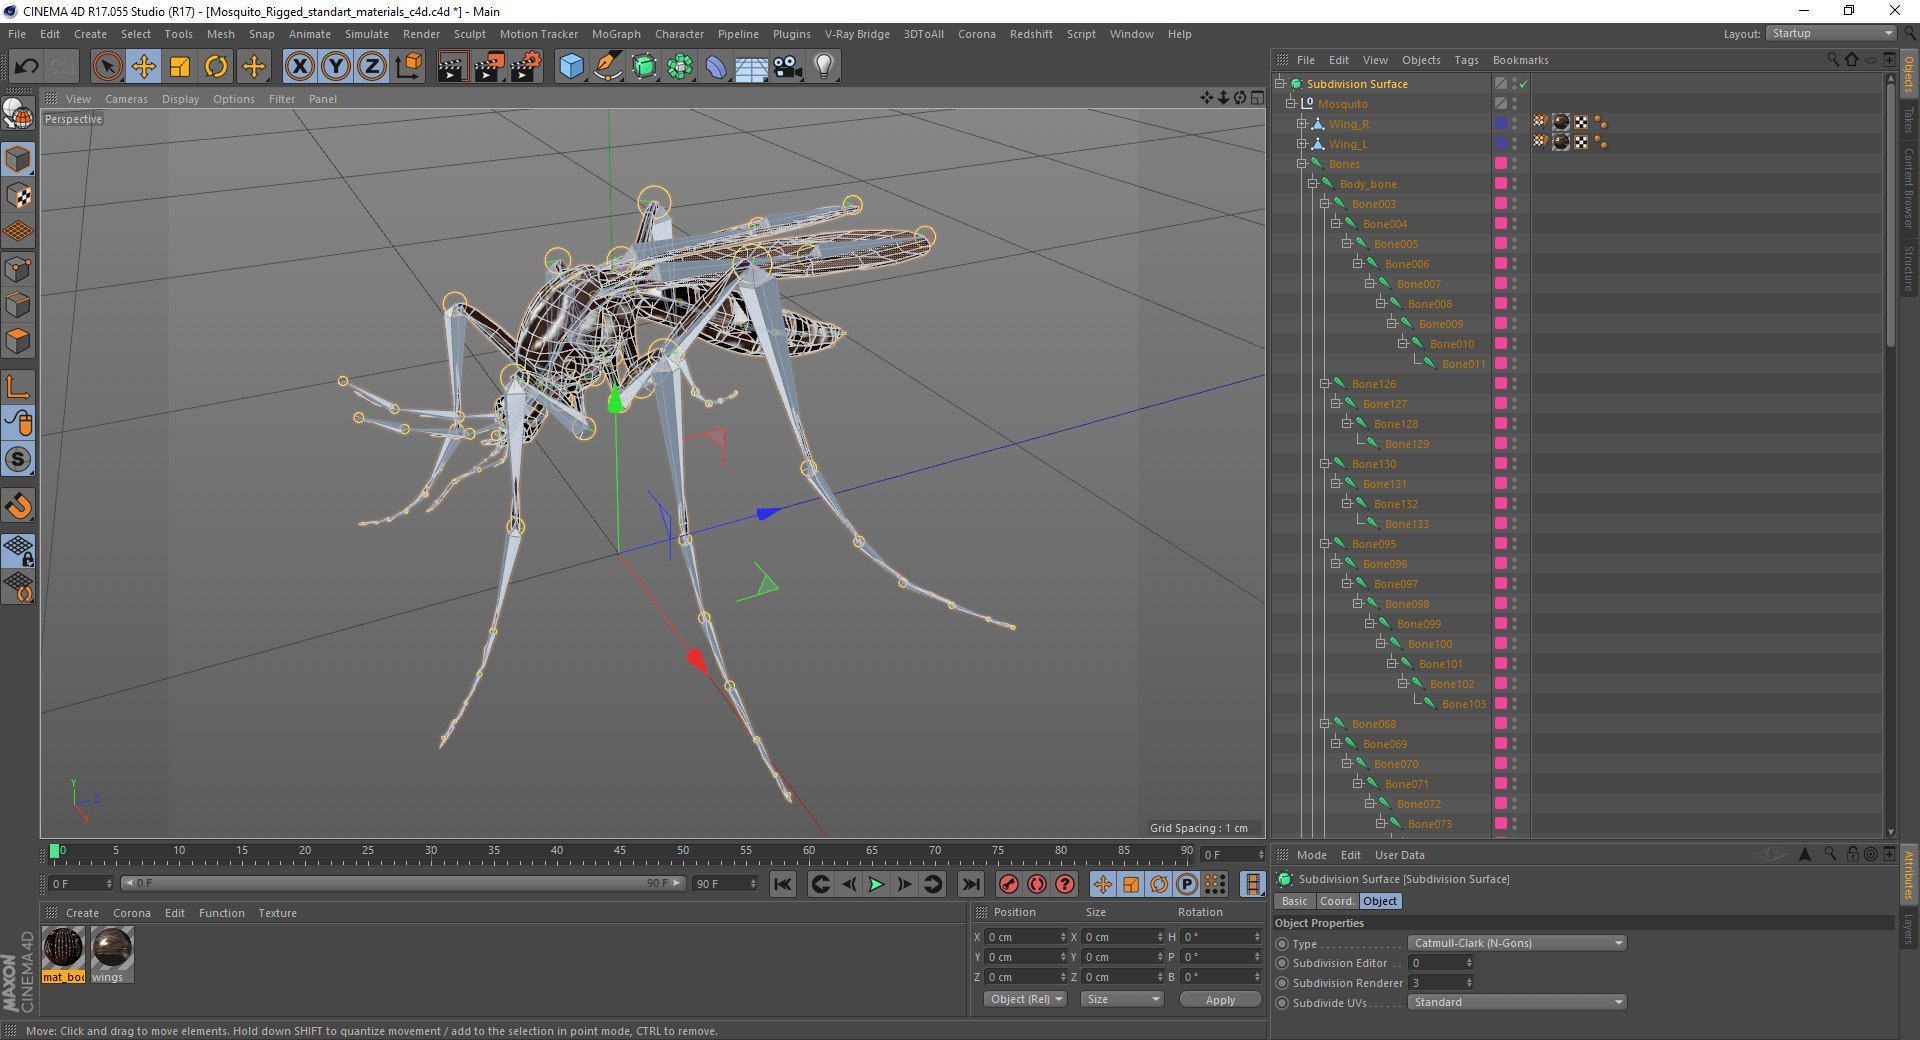Image resolution: width=1920 pixels, height=1040 pixels.
Task: Open viewport Cameras menu
Action: pyautogui.click(x=126, y=99)
